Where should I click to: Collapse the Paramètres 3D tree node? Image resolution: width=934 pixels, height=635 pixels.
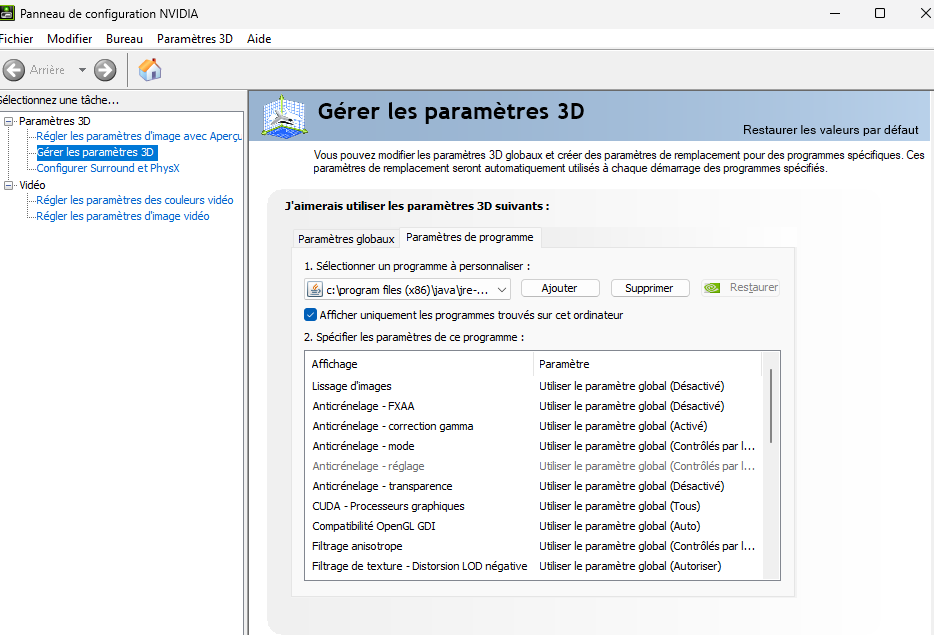click(x=8, y=121)
